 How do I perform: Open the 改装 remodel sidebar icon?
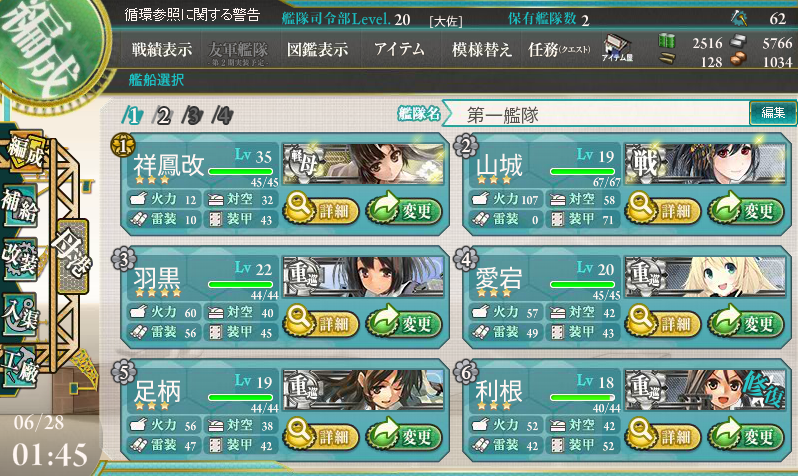(x=20, y=259)
